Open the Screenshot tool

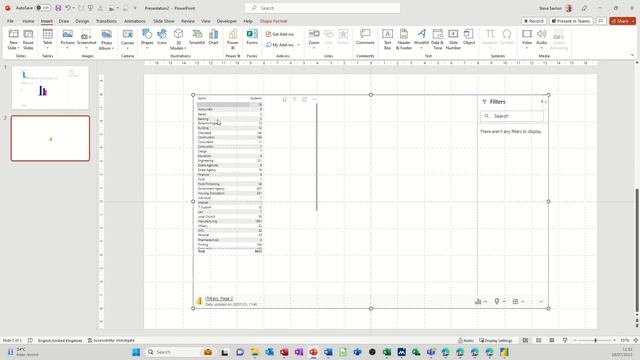coord(86,40)
